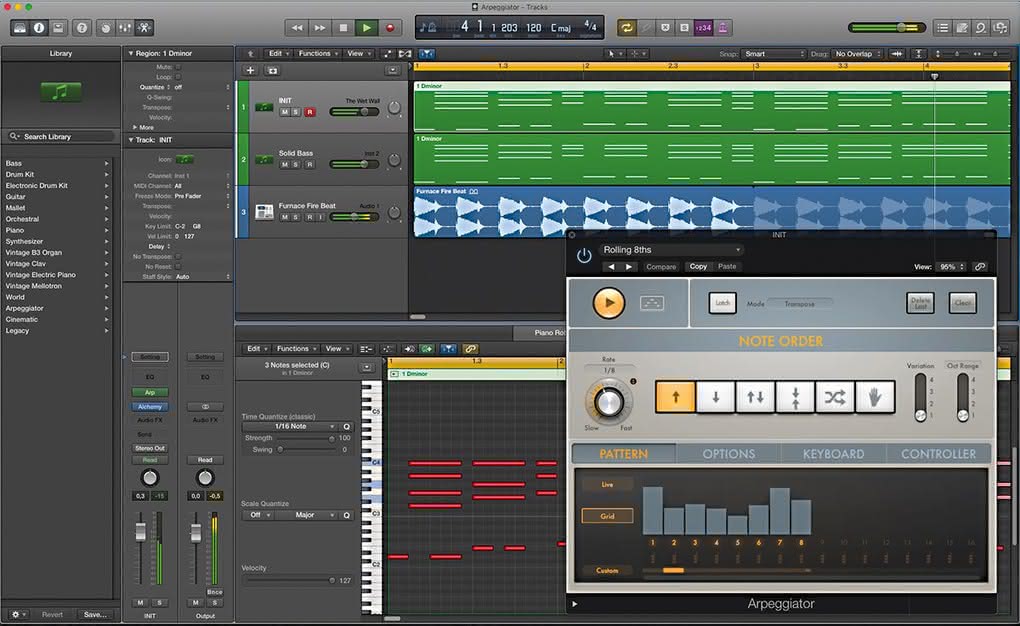Solo the INIT track
The width and height of the screenshot is (1020, 626).
[296, 112]
